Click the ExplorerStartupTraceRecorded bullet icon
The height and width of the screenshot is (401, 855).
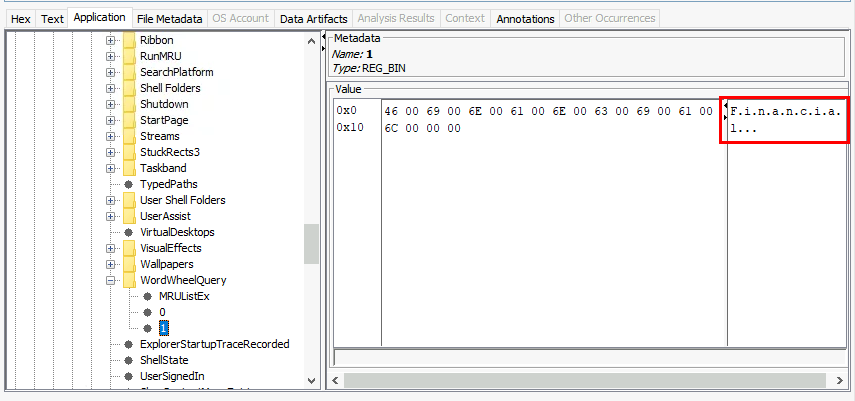tap(129, 344)
